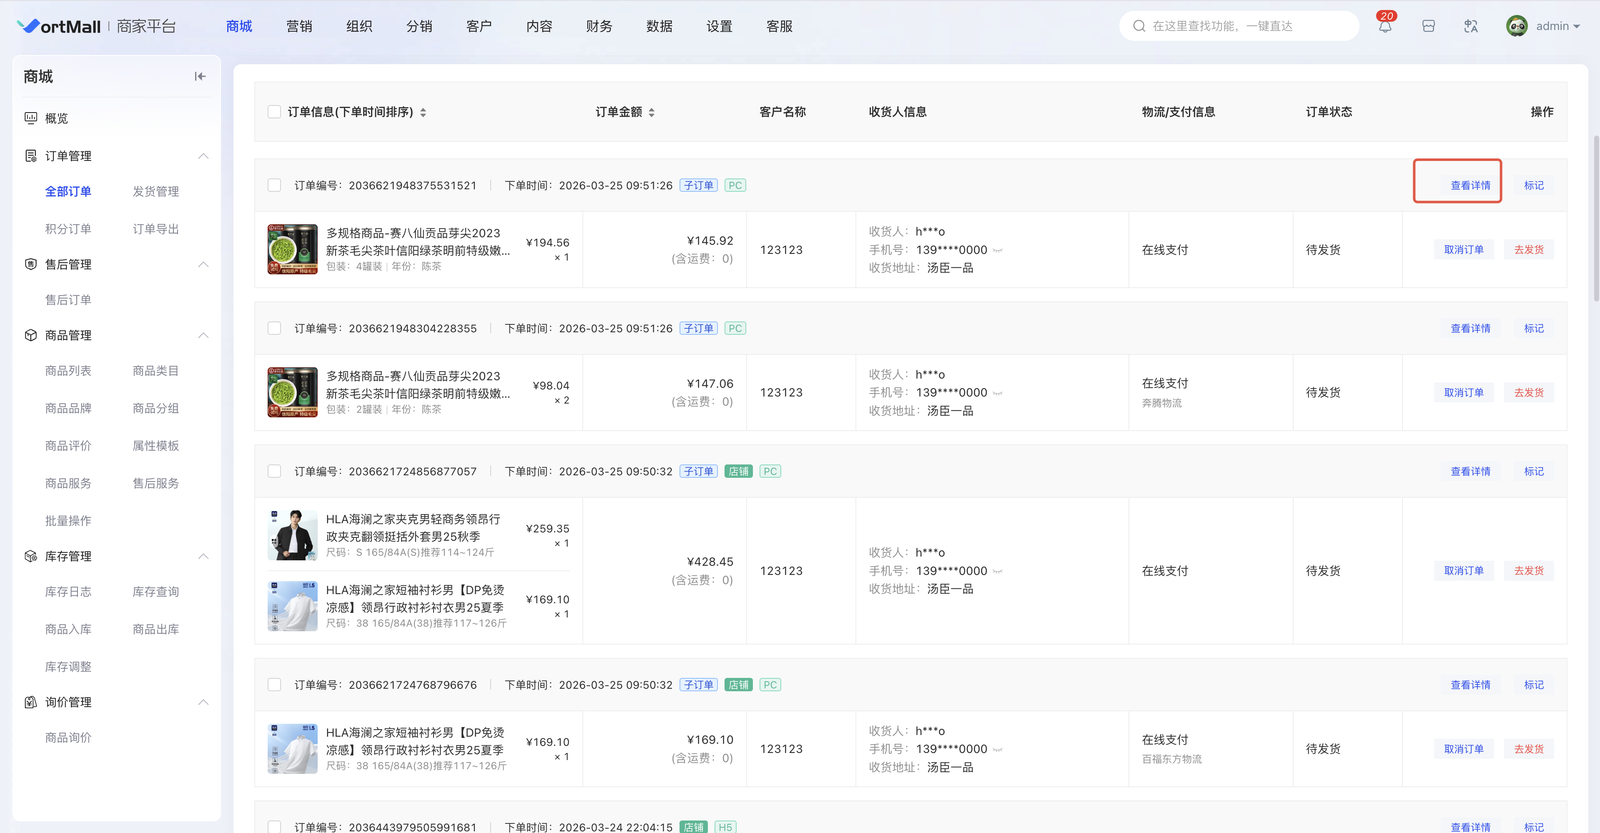The image size is (1600, 833).
Task: Open the admin account dropdown
Action: (1557, 26)
